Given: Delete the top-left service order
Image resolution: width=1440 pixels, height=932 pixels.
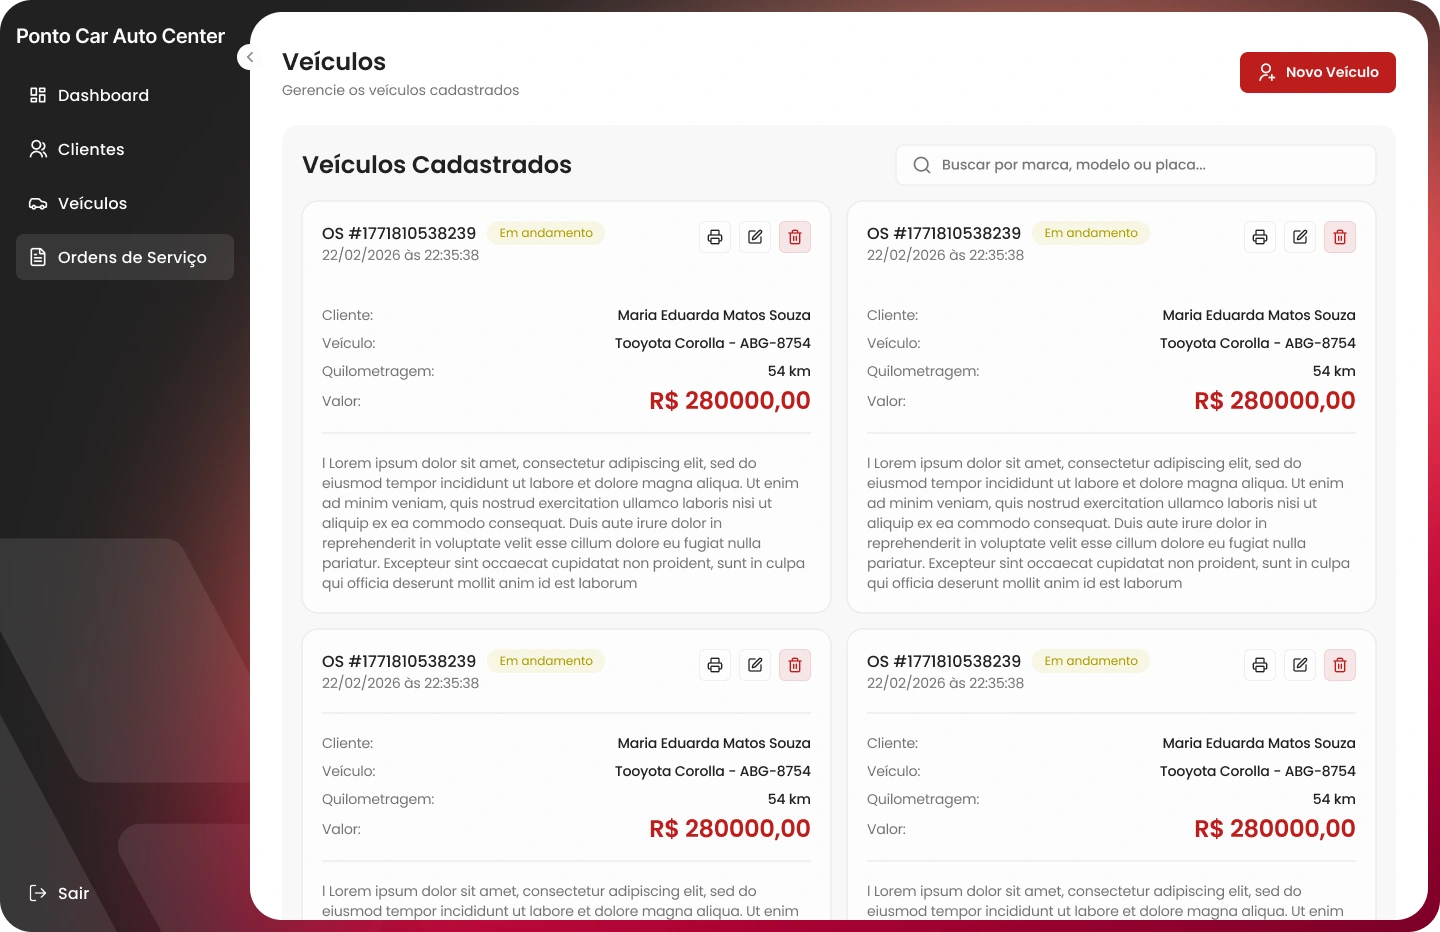Looking at the screenshot, I should click(795, 237).
